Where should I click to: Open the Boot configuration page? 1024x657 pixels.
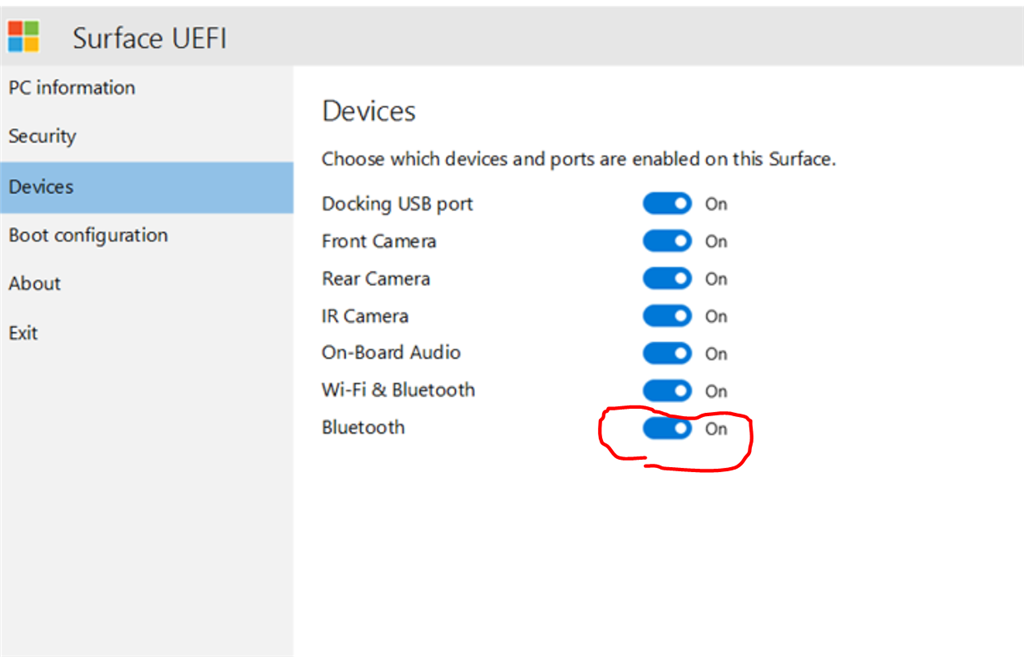(x=88, y=235)
